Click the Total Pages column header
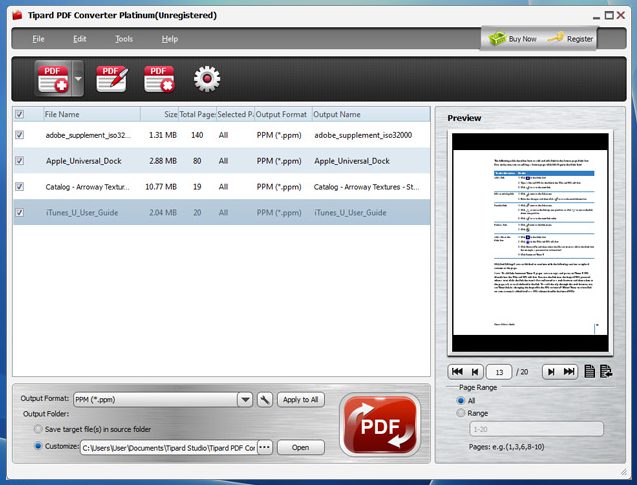The height and width of the screenshot is (485, 637). [x=197, y=115]
